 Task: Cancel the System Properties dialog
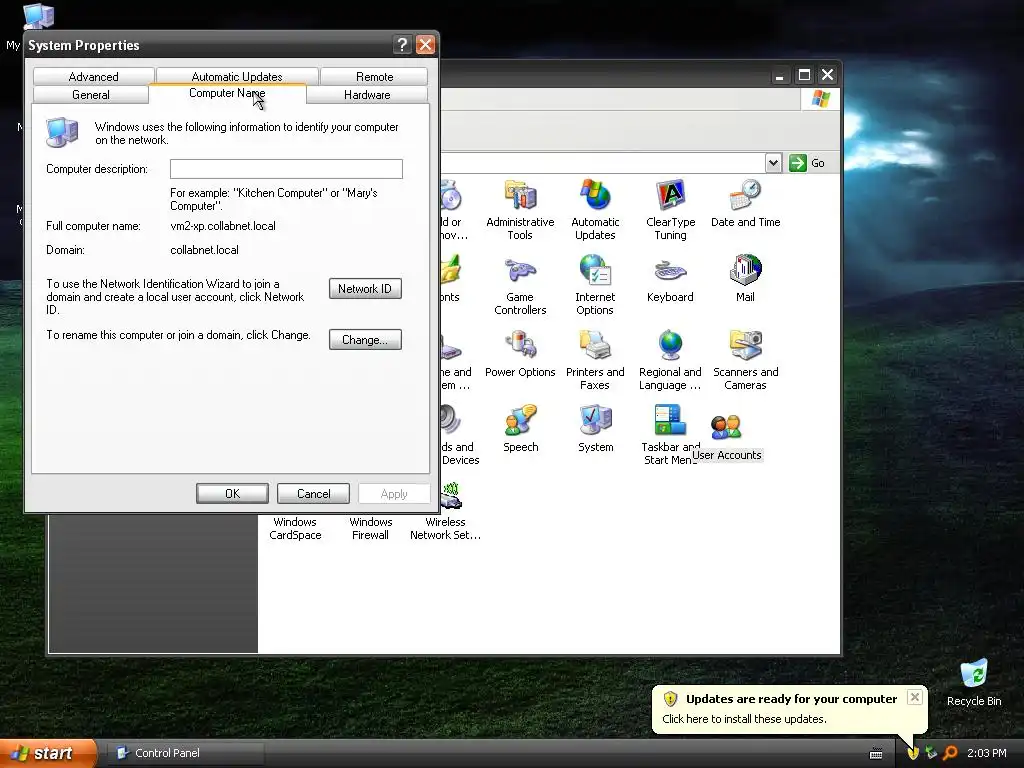313,494
